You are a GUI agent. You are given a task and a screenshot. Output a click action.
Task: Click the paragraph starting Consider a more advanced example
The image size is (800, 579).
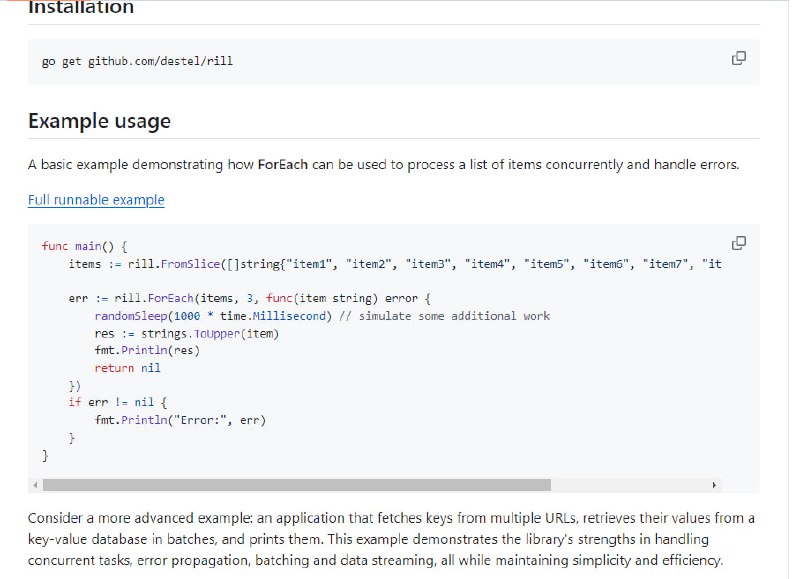click(391, 539)
